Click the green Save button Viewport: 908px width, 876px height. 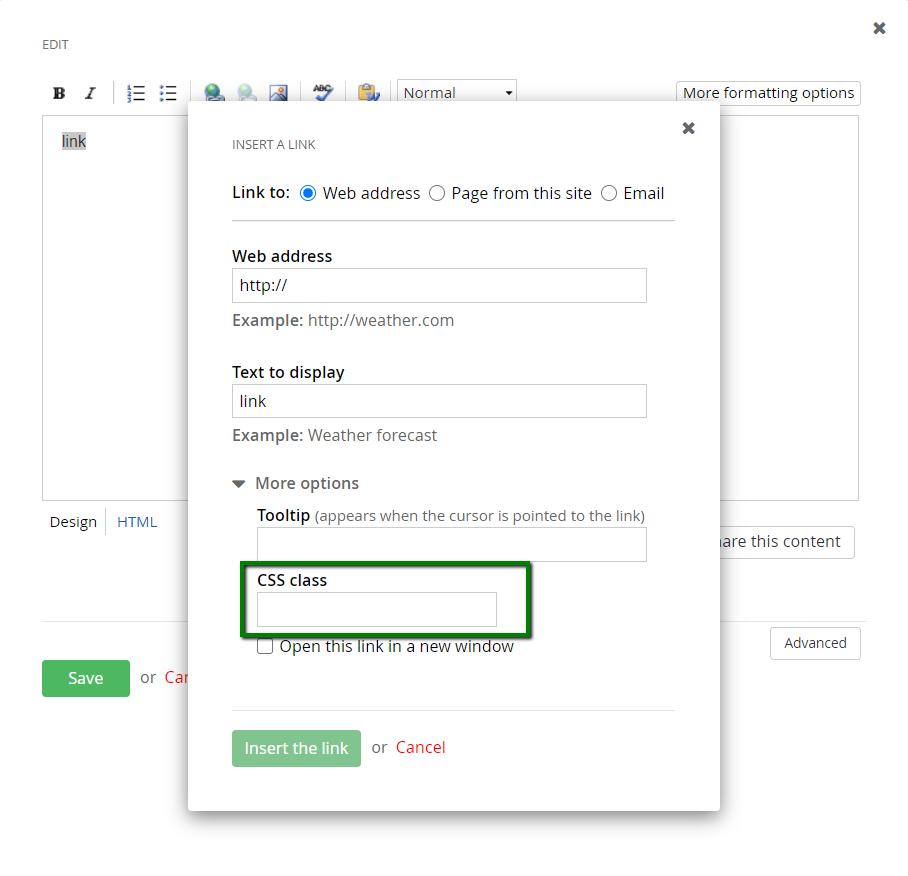point(86,678)
